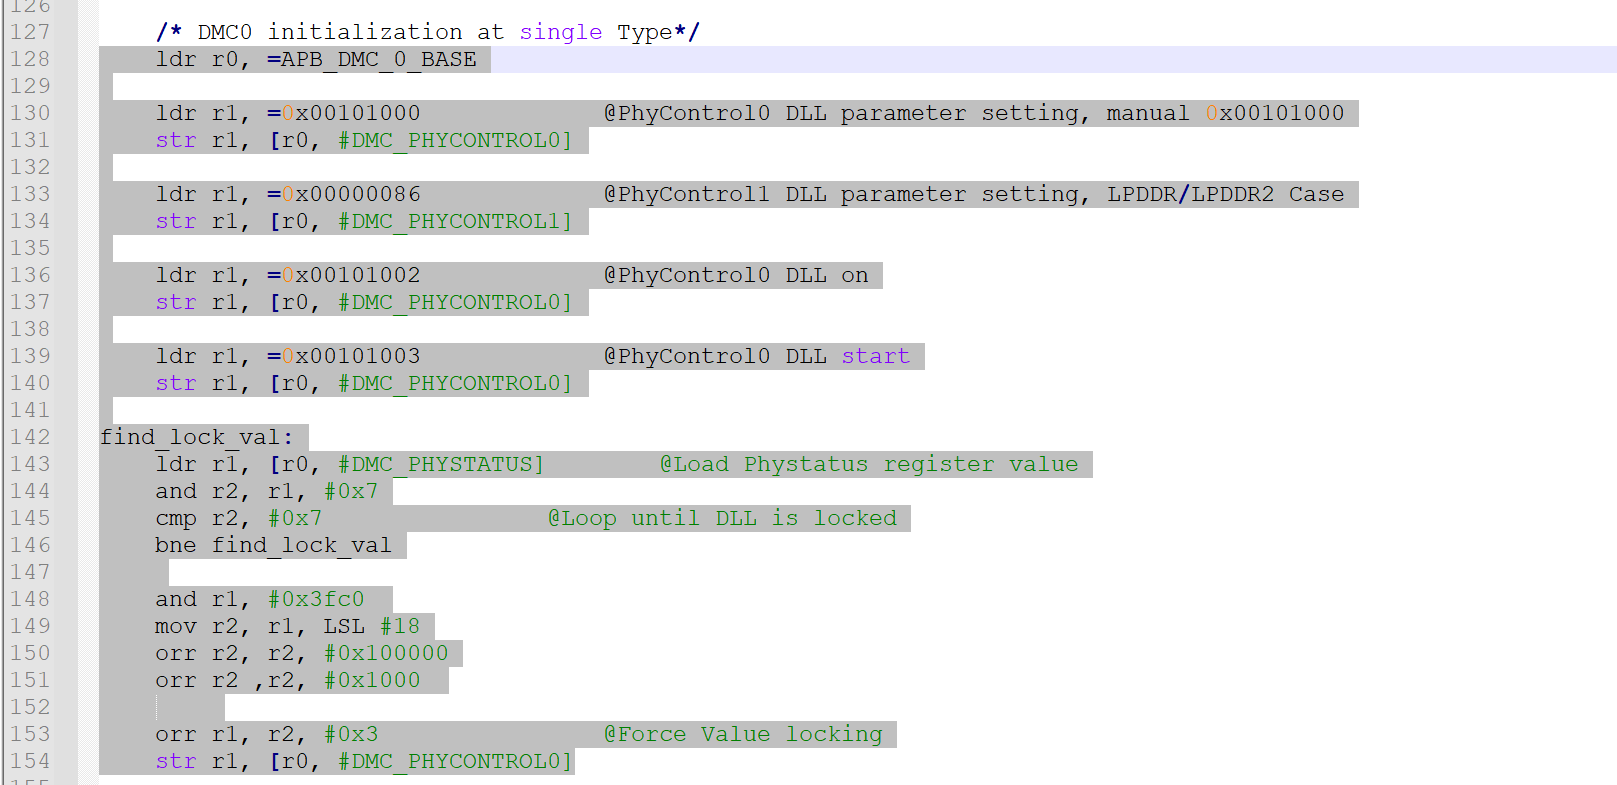
Task: Click '#DMC_PHYCONTROL1]' on line 134
Action: pos(455,221)
